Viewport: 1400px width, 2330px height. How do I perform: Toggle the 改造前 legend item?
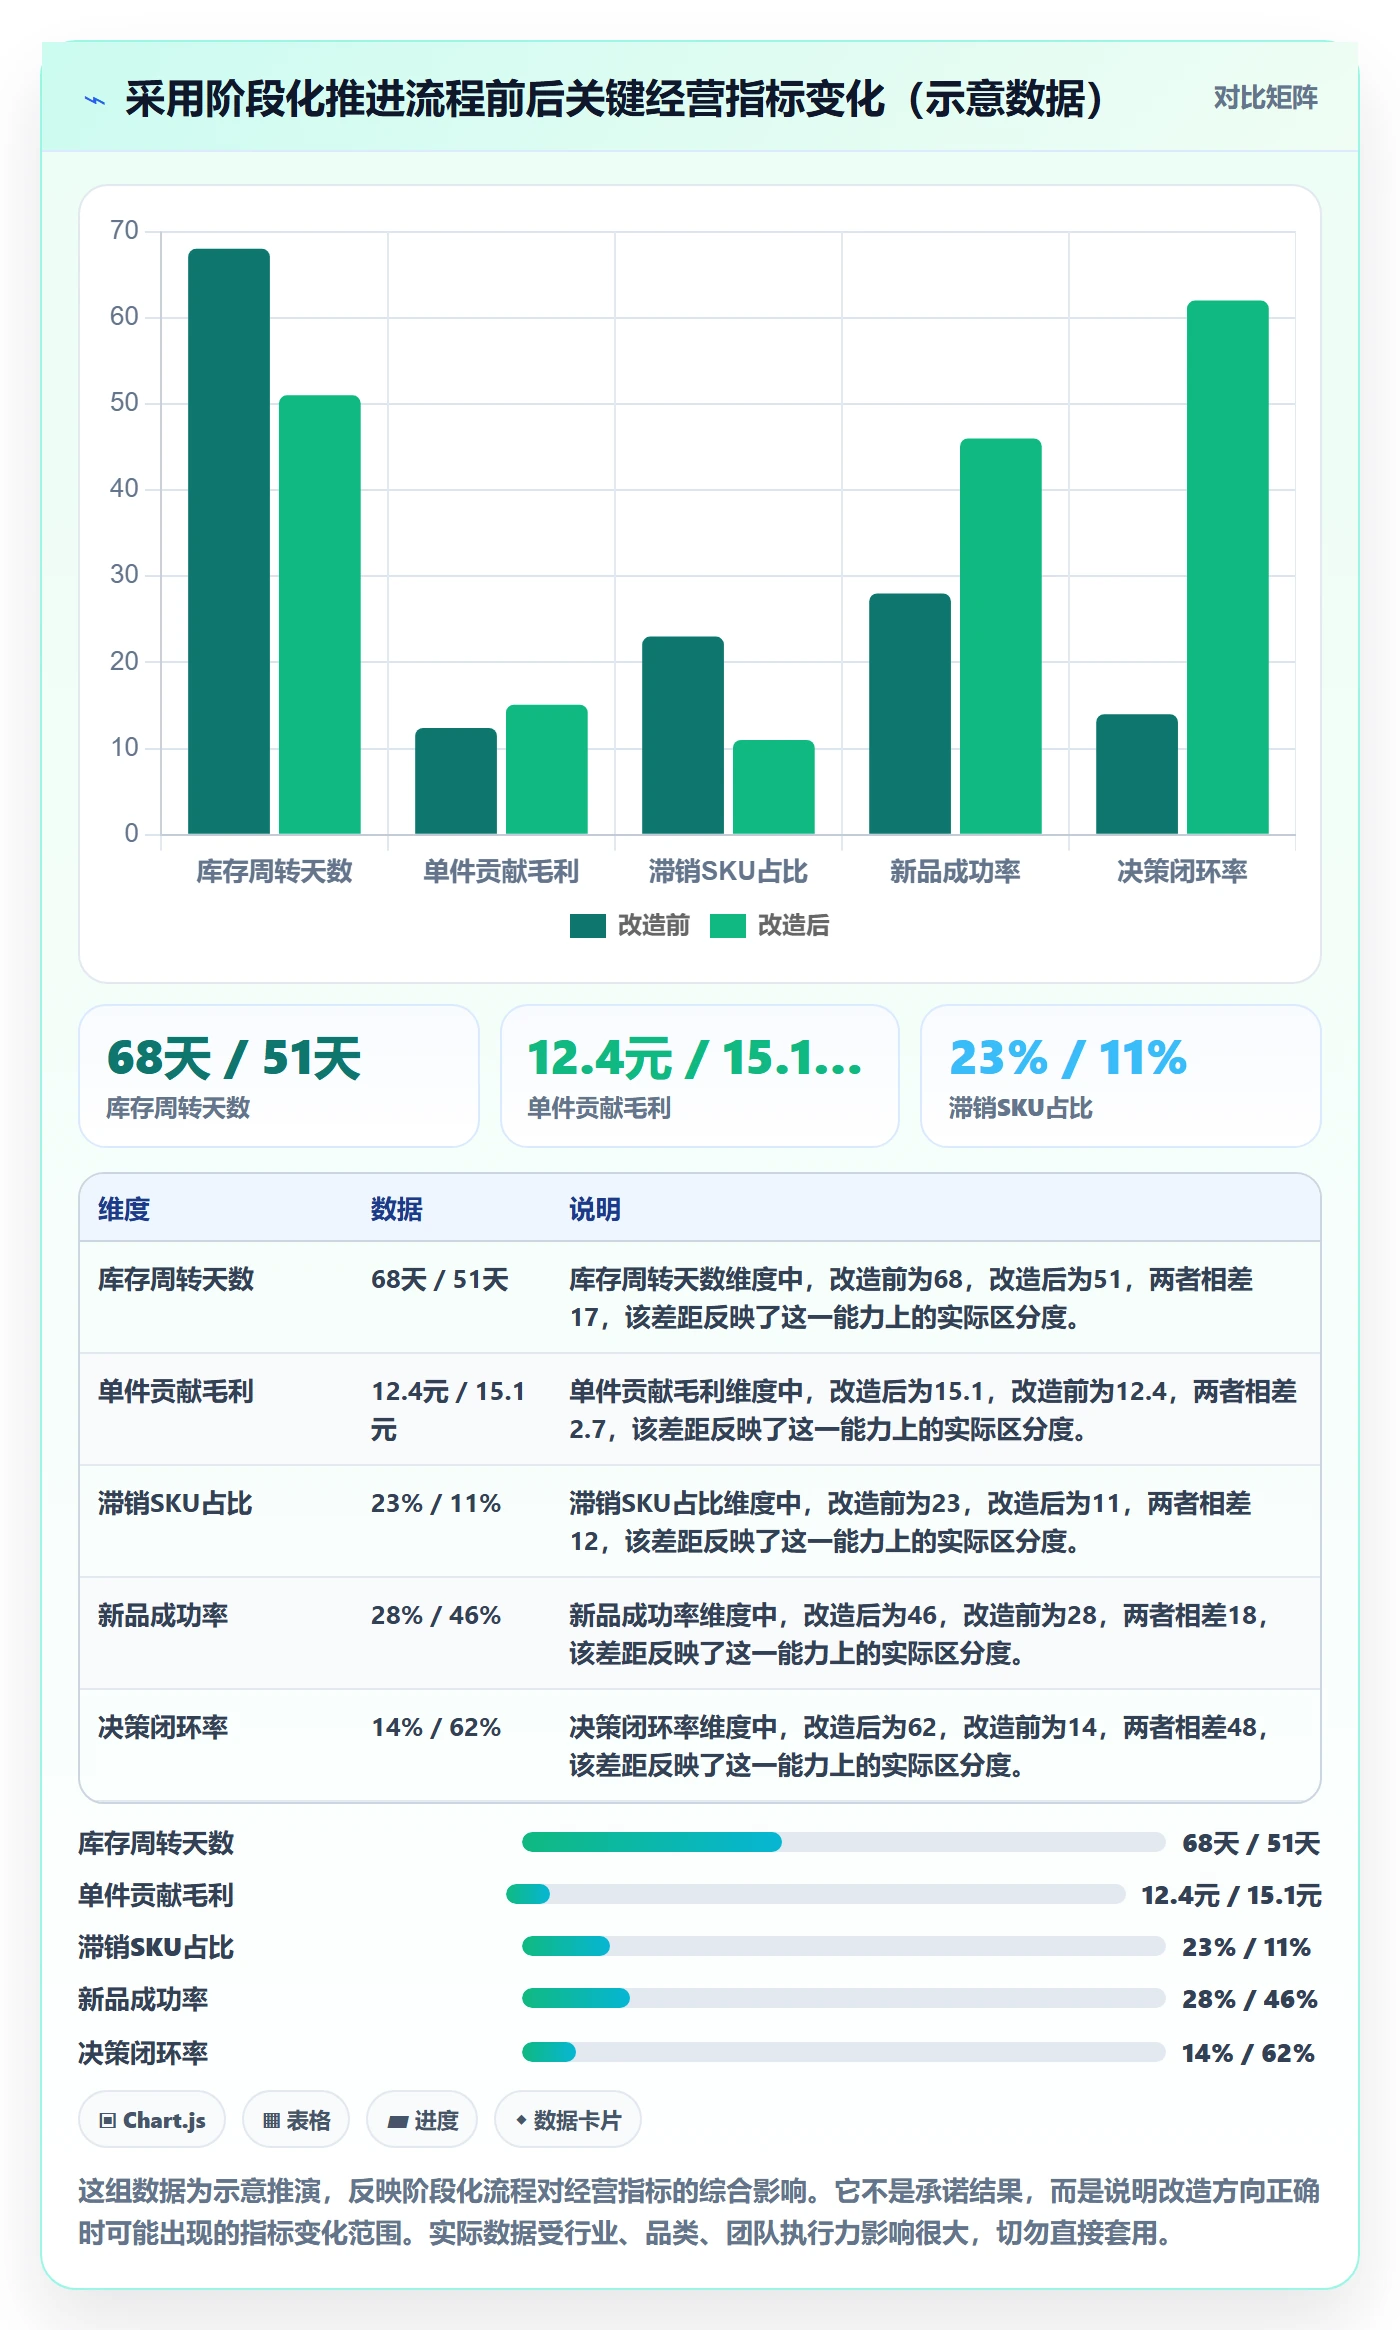coord(629,925)
